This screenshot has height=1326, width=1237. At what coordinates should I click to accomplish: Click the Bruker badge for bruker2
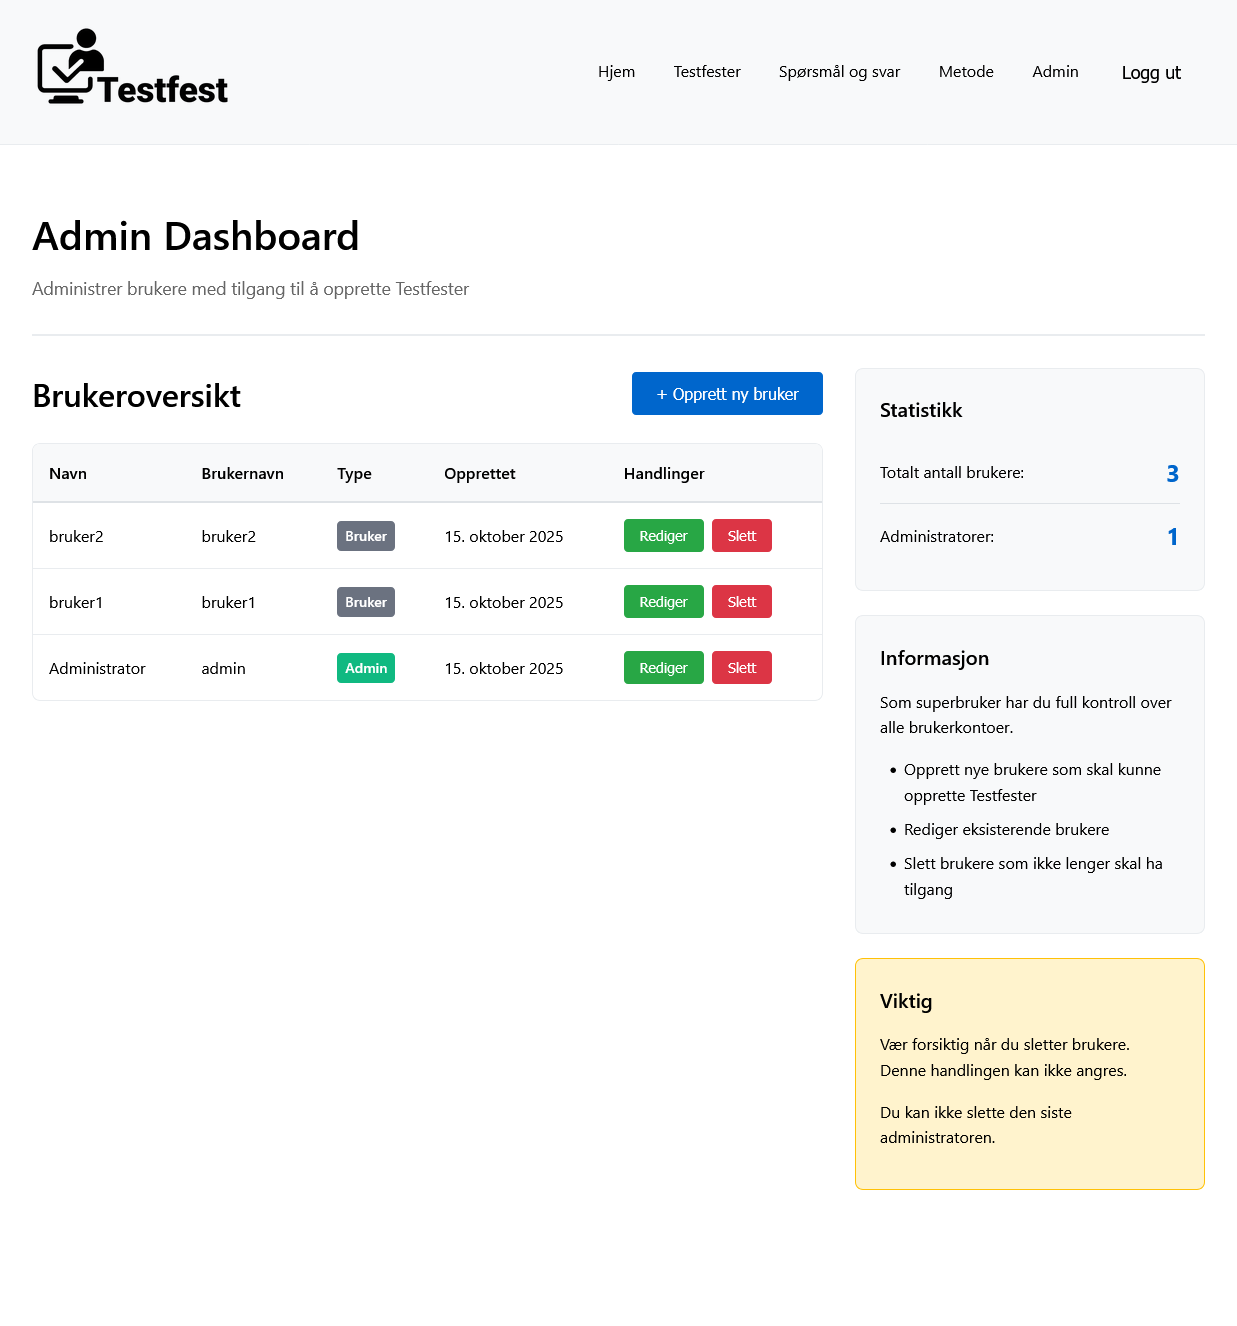click(x=365, y=535)
